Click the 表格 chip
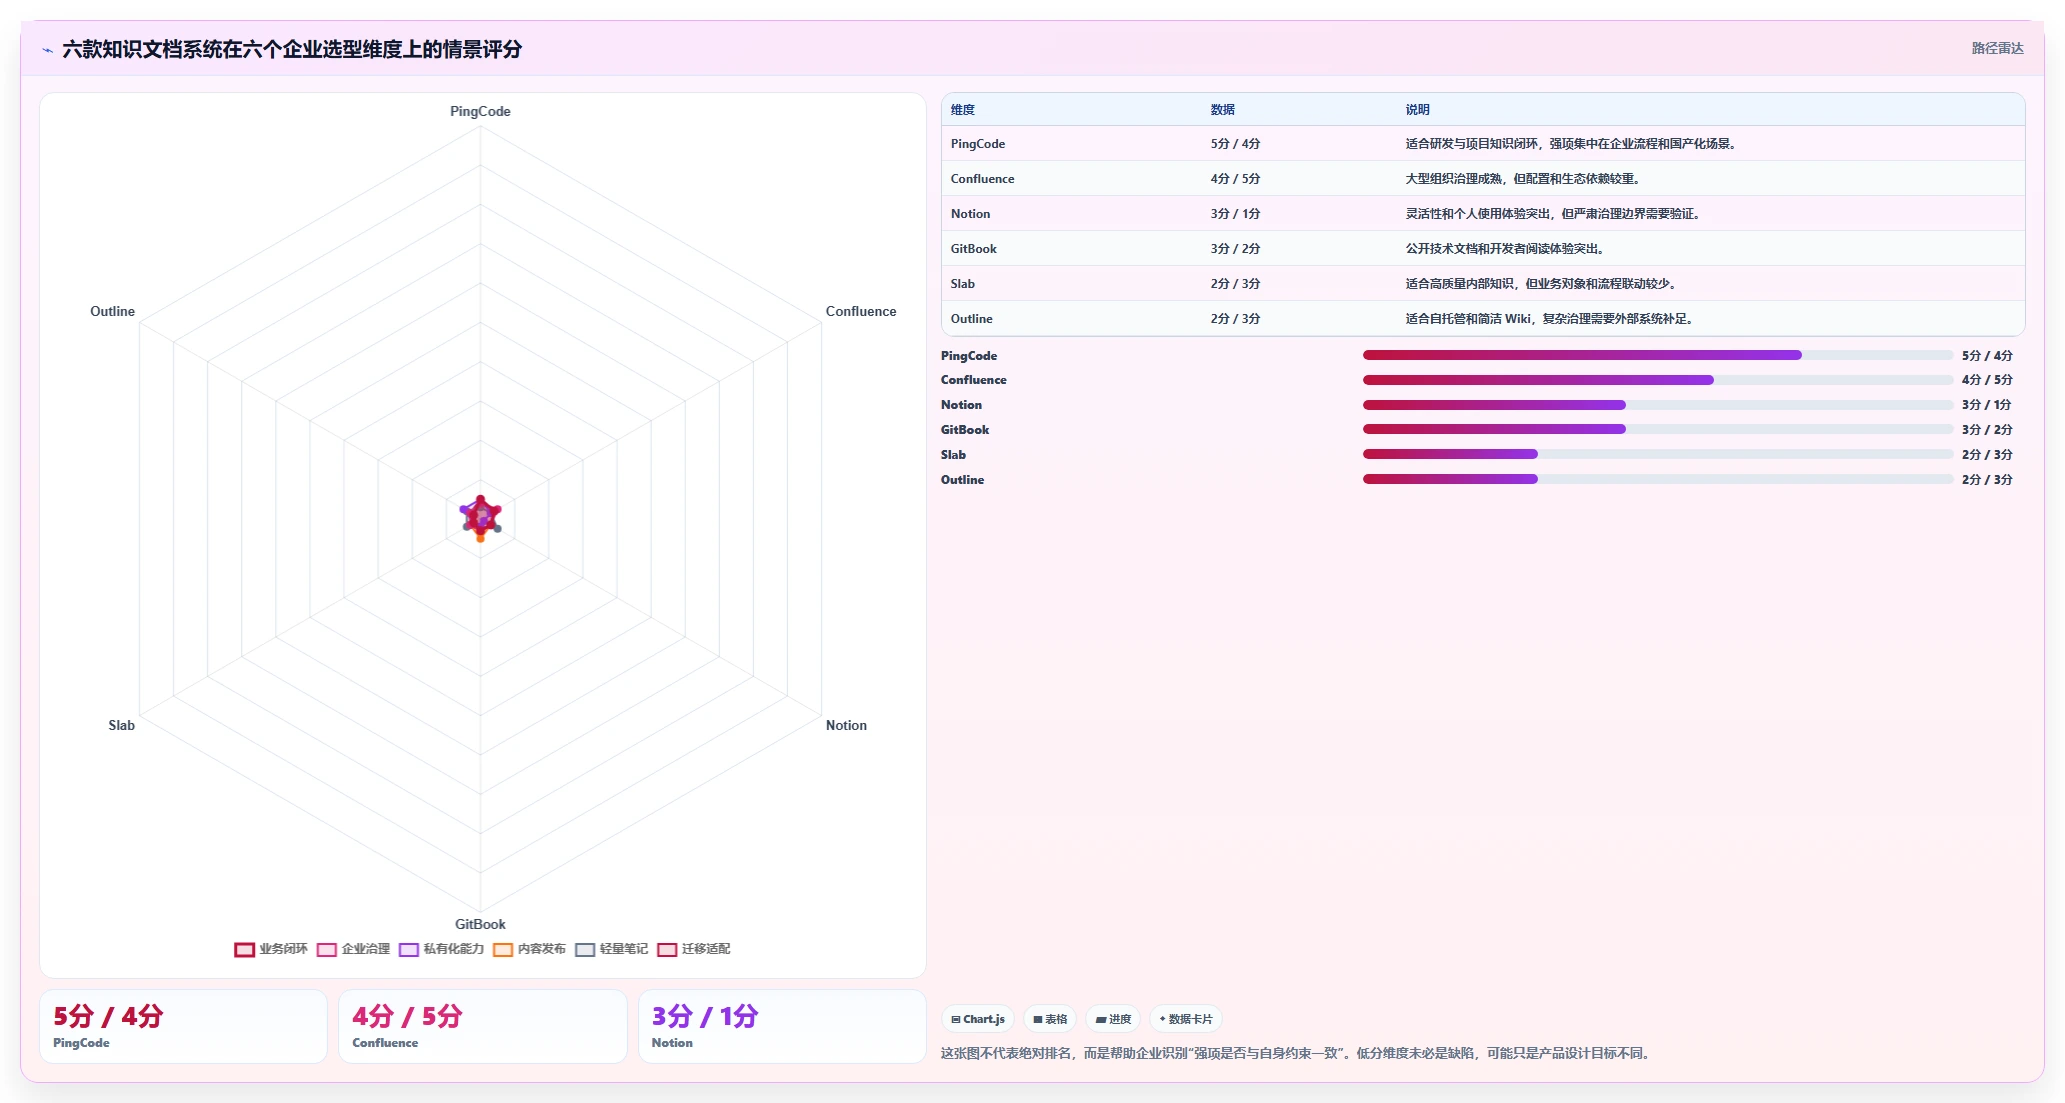This screenshot has width=2065, height=1103. [1050, 1019]
